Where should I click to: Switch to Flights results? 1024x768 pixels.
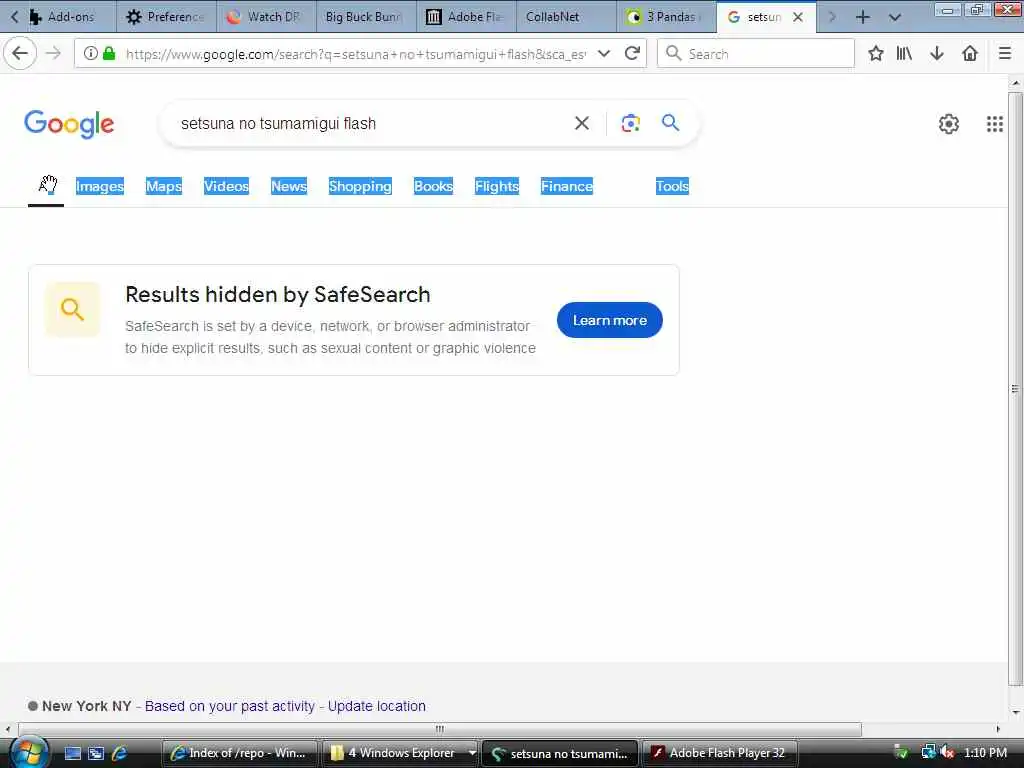(496, 186)
